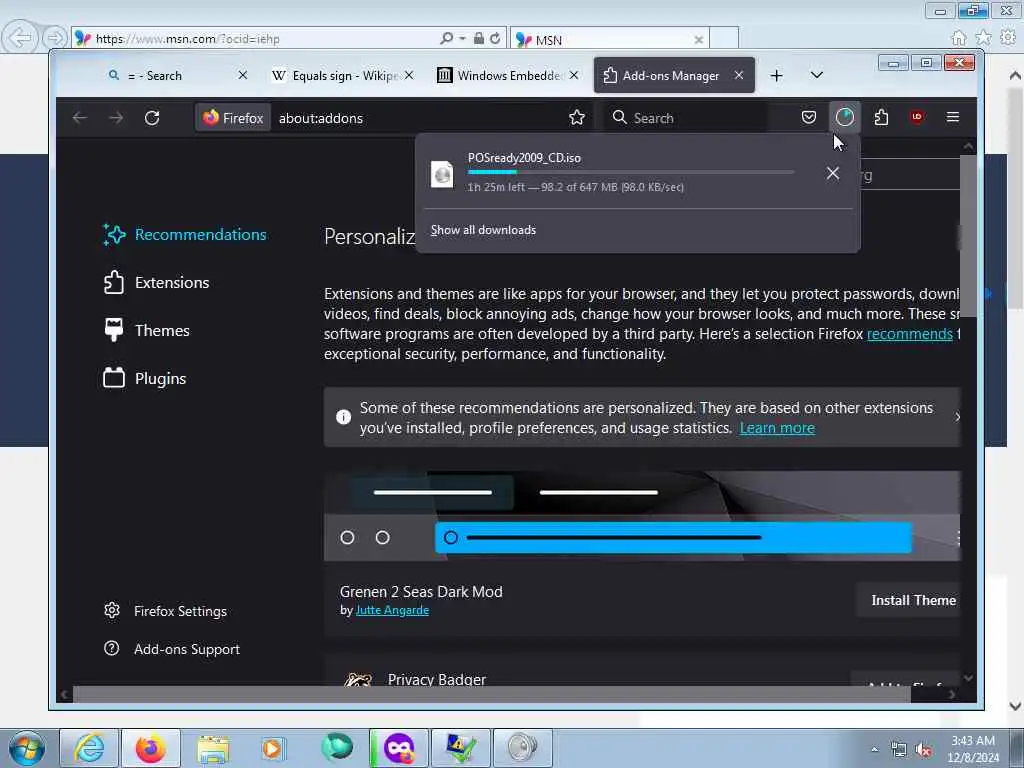Open Firefox Settings from sidebar

pos(166,611)
